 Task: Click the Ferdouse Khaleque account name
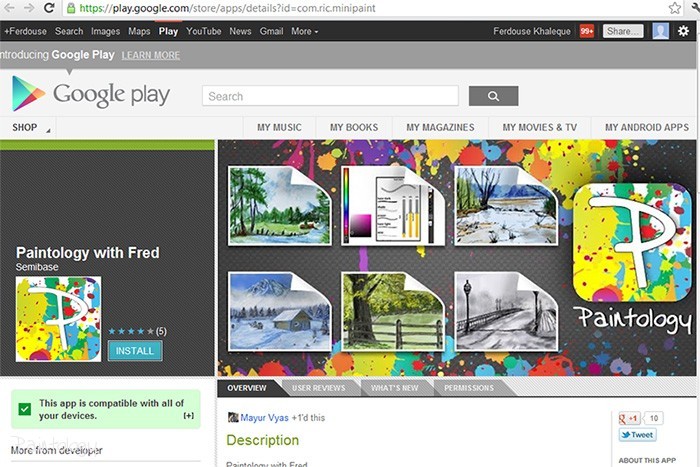(532, 31)
